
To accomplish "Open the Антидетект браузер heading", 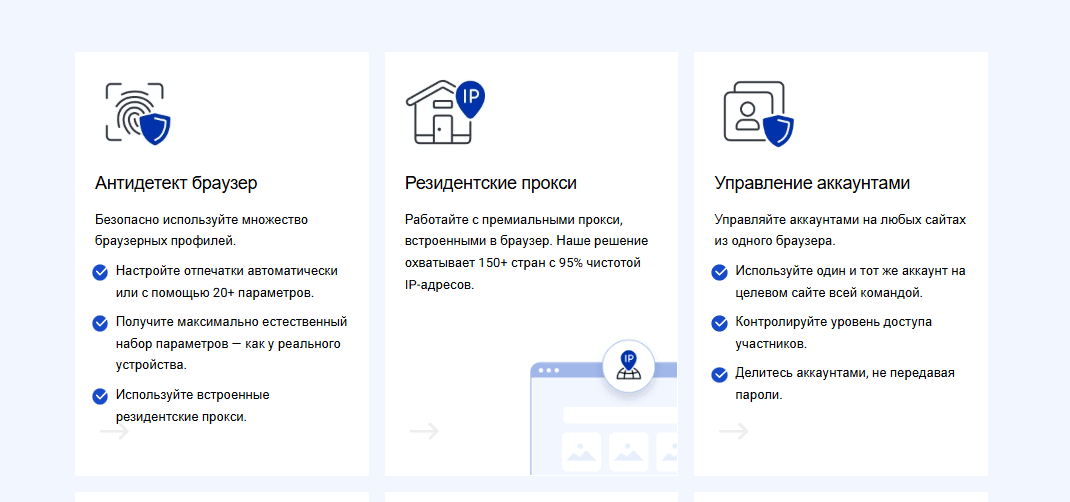I will (x=176, y=183).
